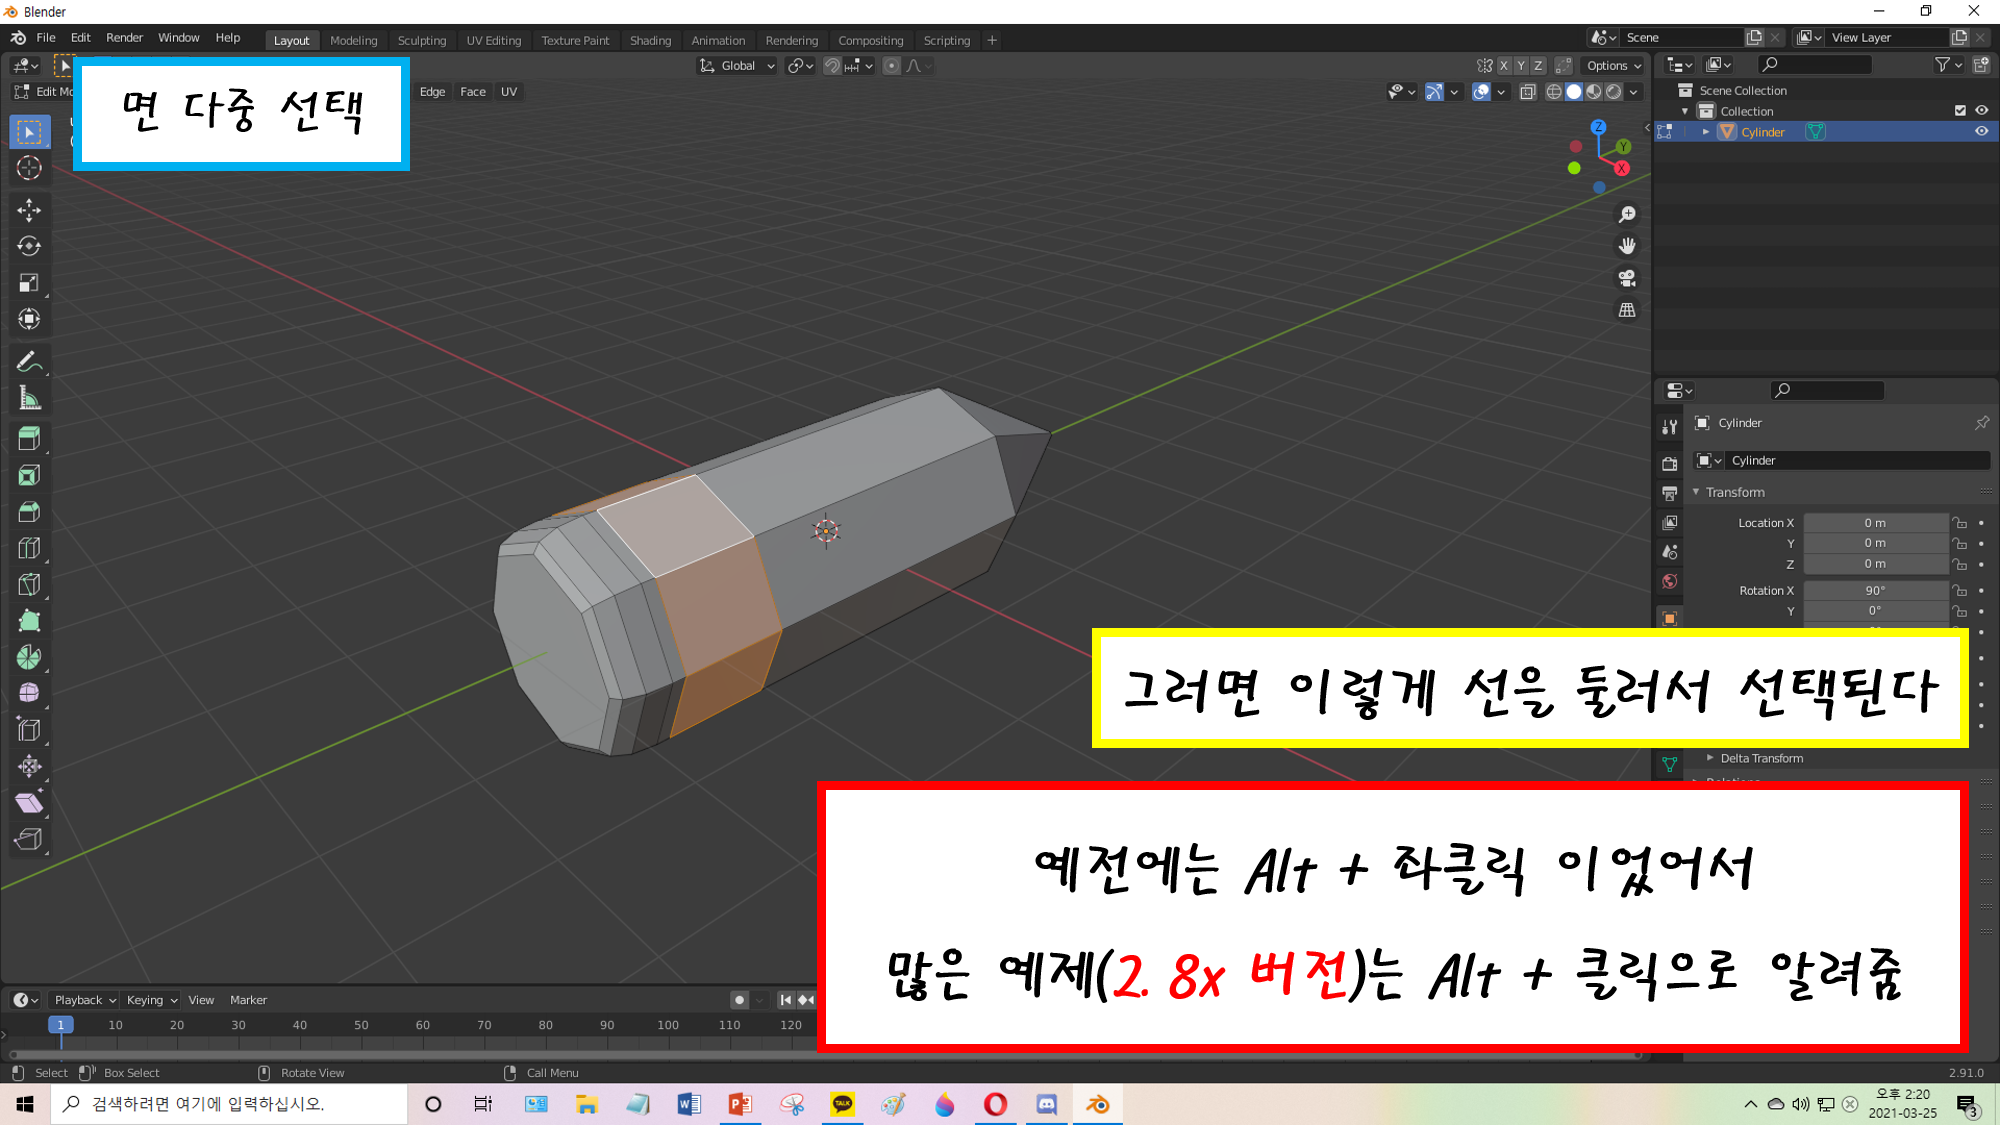
Task: Switch to the Sculpting workspace tab
Action: click(421, 41)
